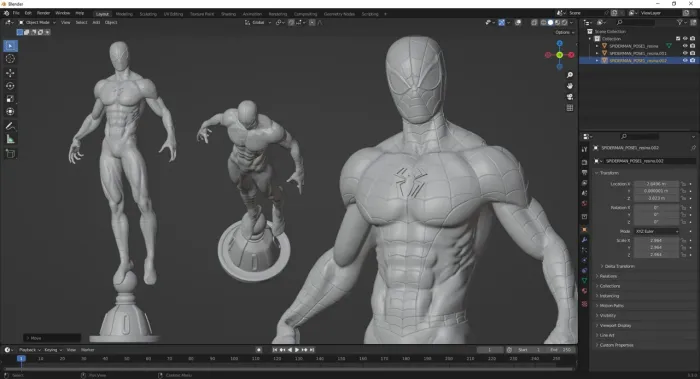Image resolution: width=700 pixels, height=379 pixels.
Task: Open the Material properties tab
Action: tap(584, 291)
